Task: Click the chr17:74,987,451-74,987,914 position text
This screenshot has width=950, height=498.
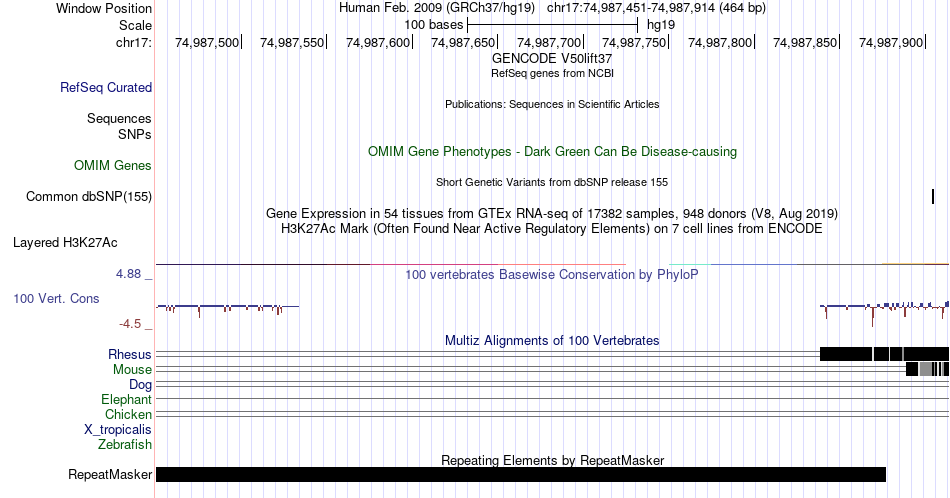Action: [x=656, y=8]
